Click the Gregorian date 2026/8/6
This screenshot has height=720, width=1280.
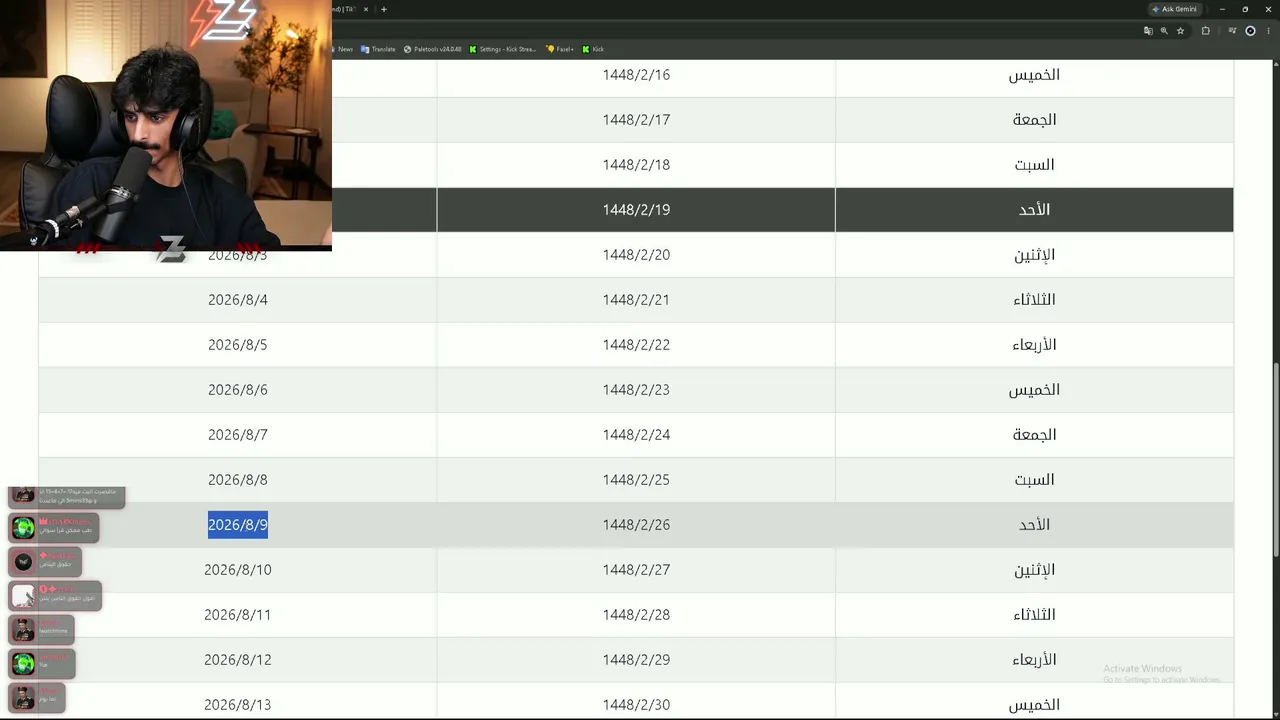pos(238,390)
